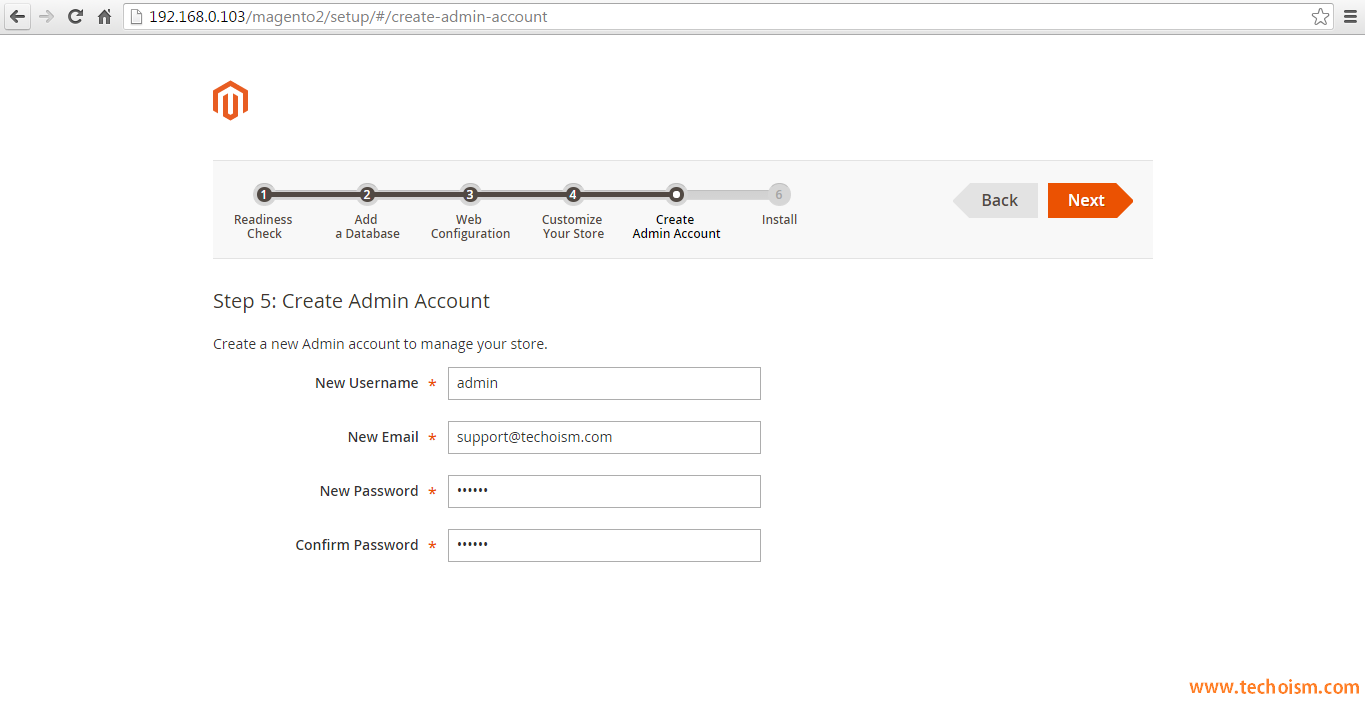Bookmark this page with the star icon
Screen dimensions: 1365x702
point(1320,17)
